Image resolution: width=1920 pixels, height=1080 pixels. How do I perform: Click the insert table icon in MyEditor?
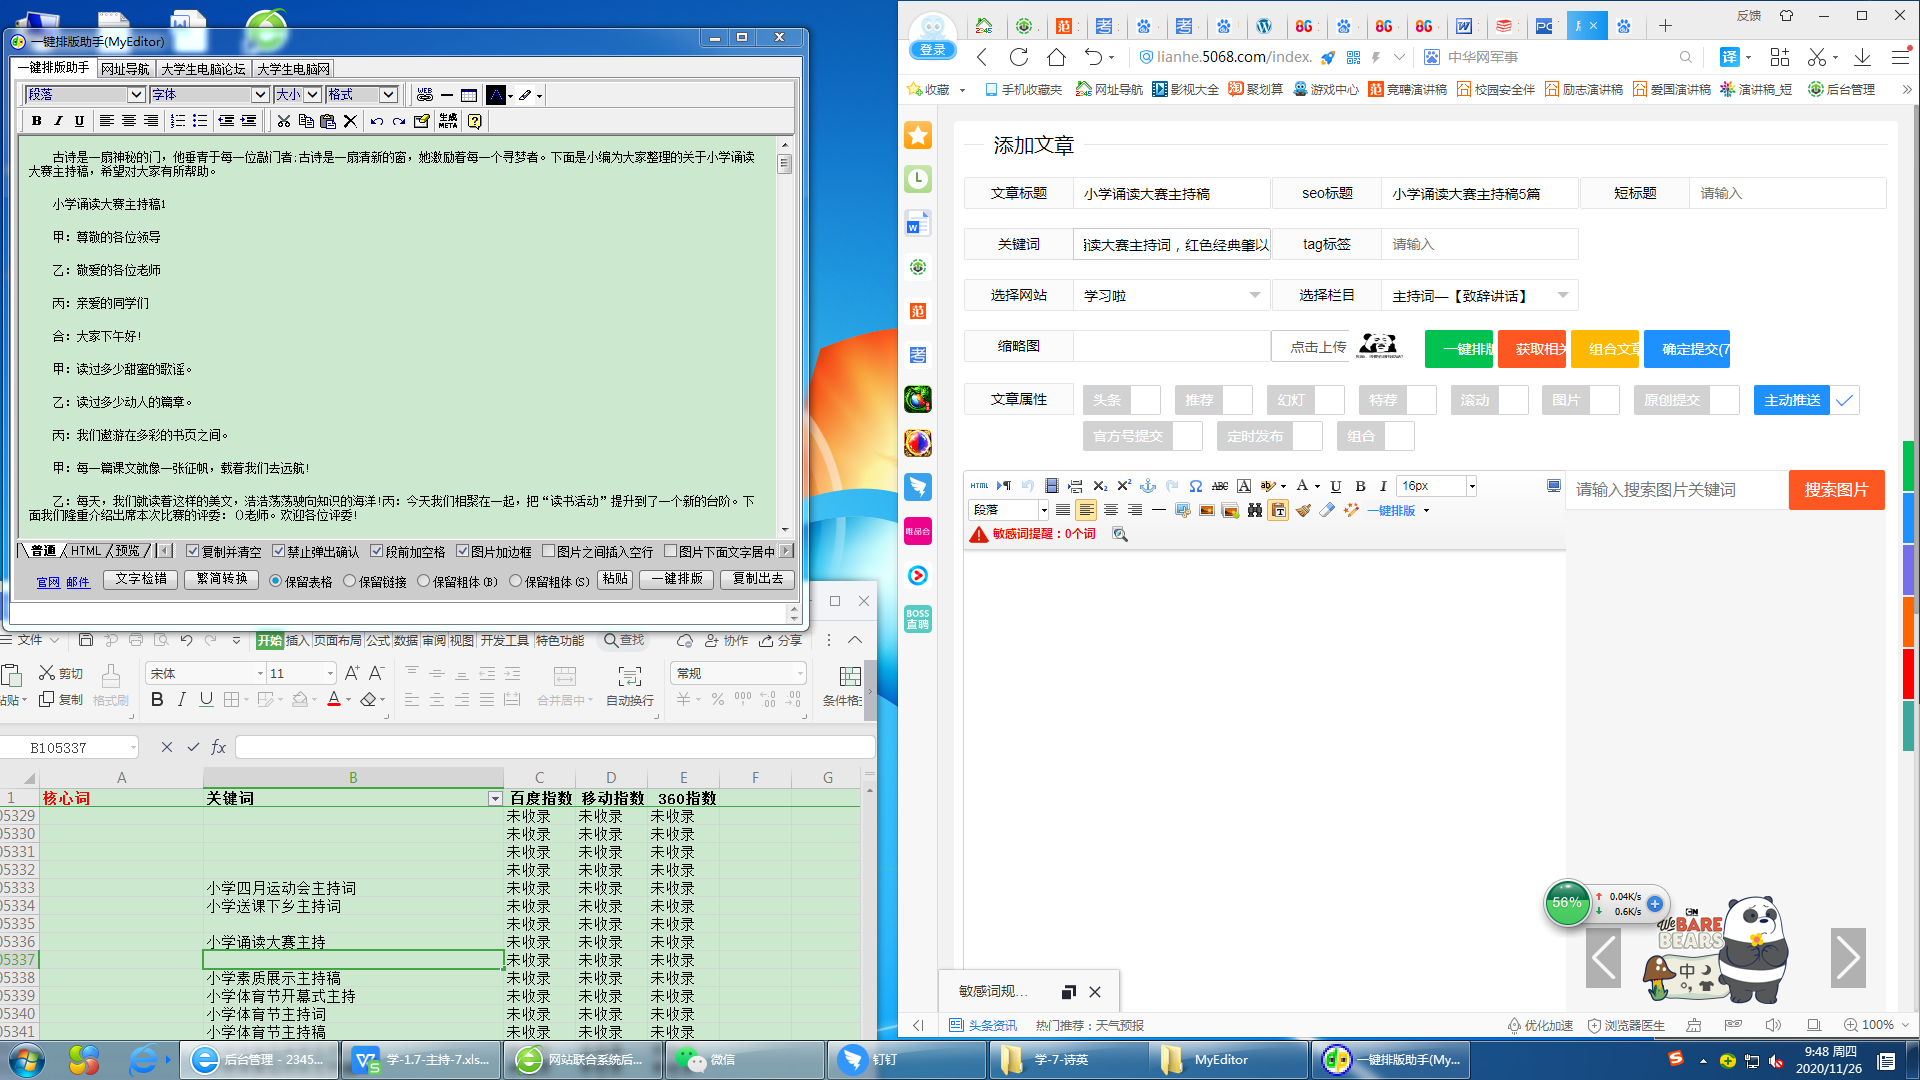(x=469, y=95)
